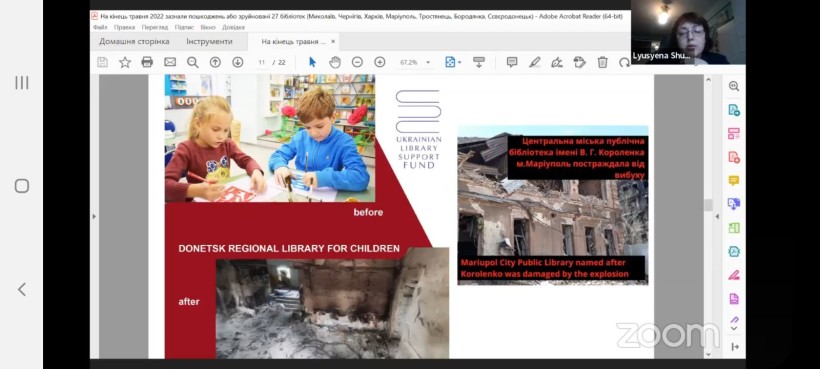Send file by email using envelope icon
The width and height of the screenshot is (820, 369).
click(x=170, y=62)
